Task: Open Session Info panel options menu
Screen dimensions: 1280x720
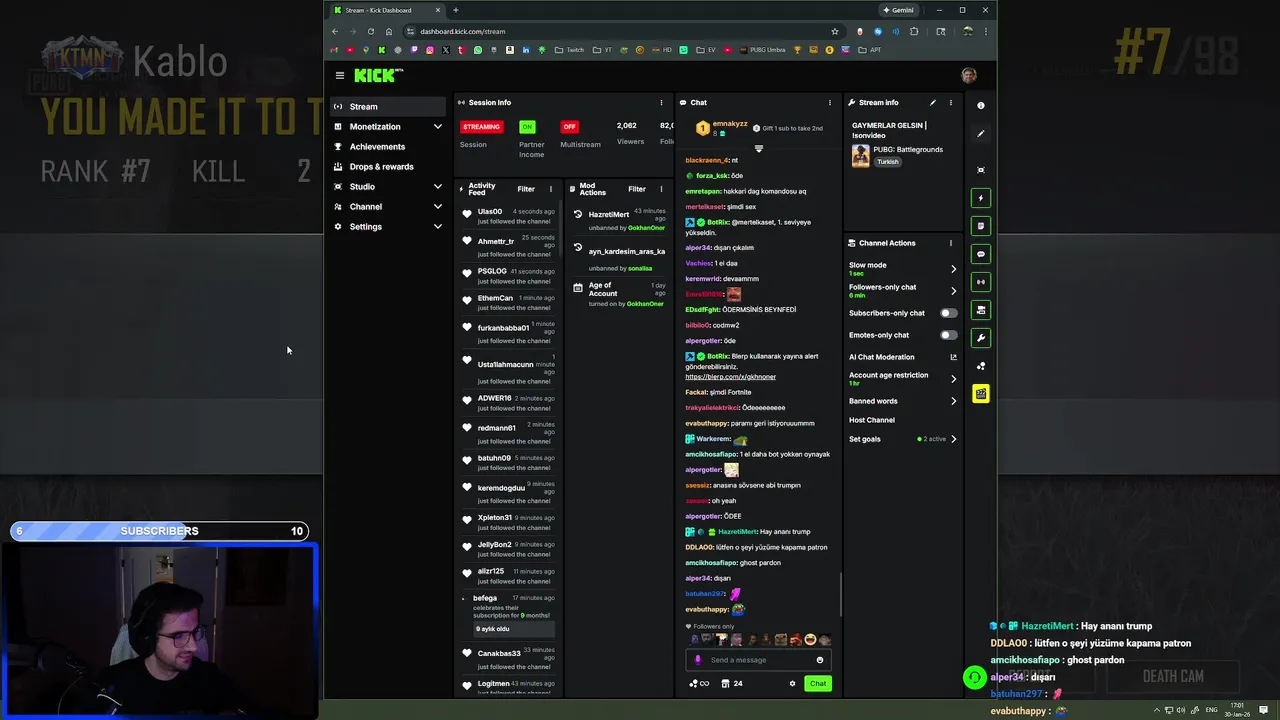Action: (x=661, y=102)
